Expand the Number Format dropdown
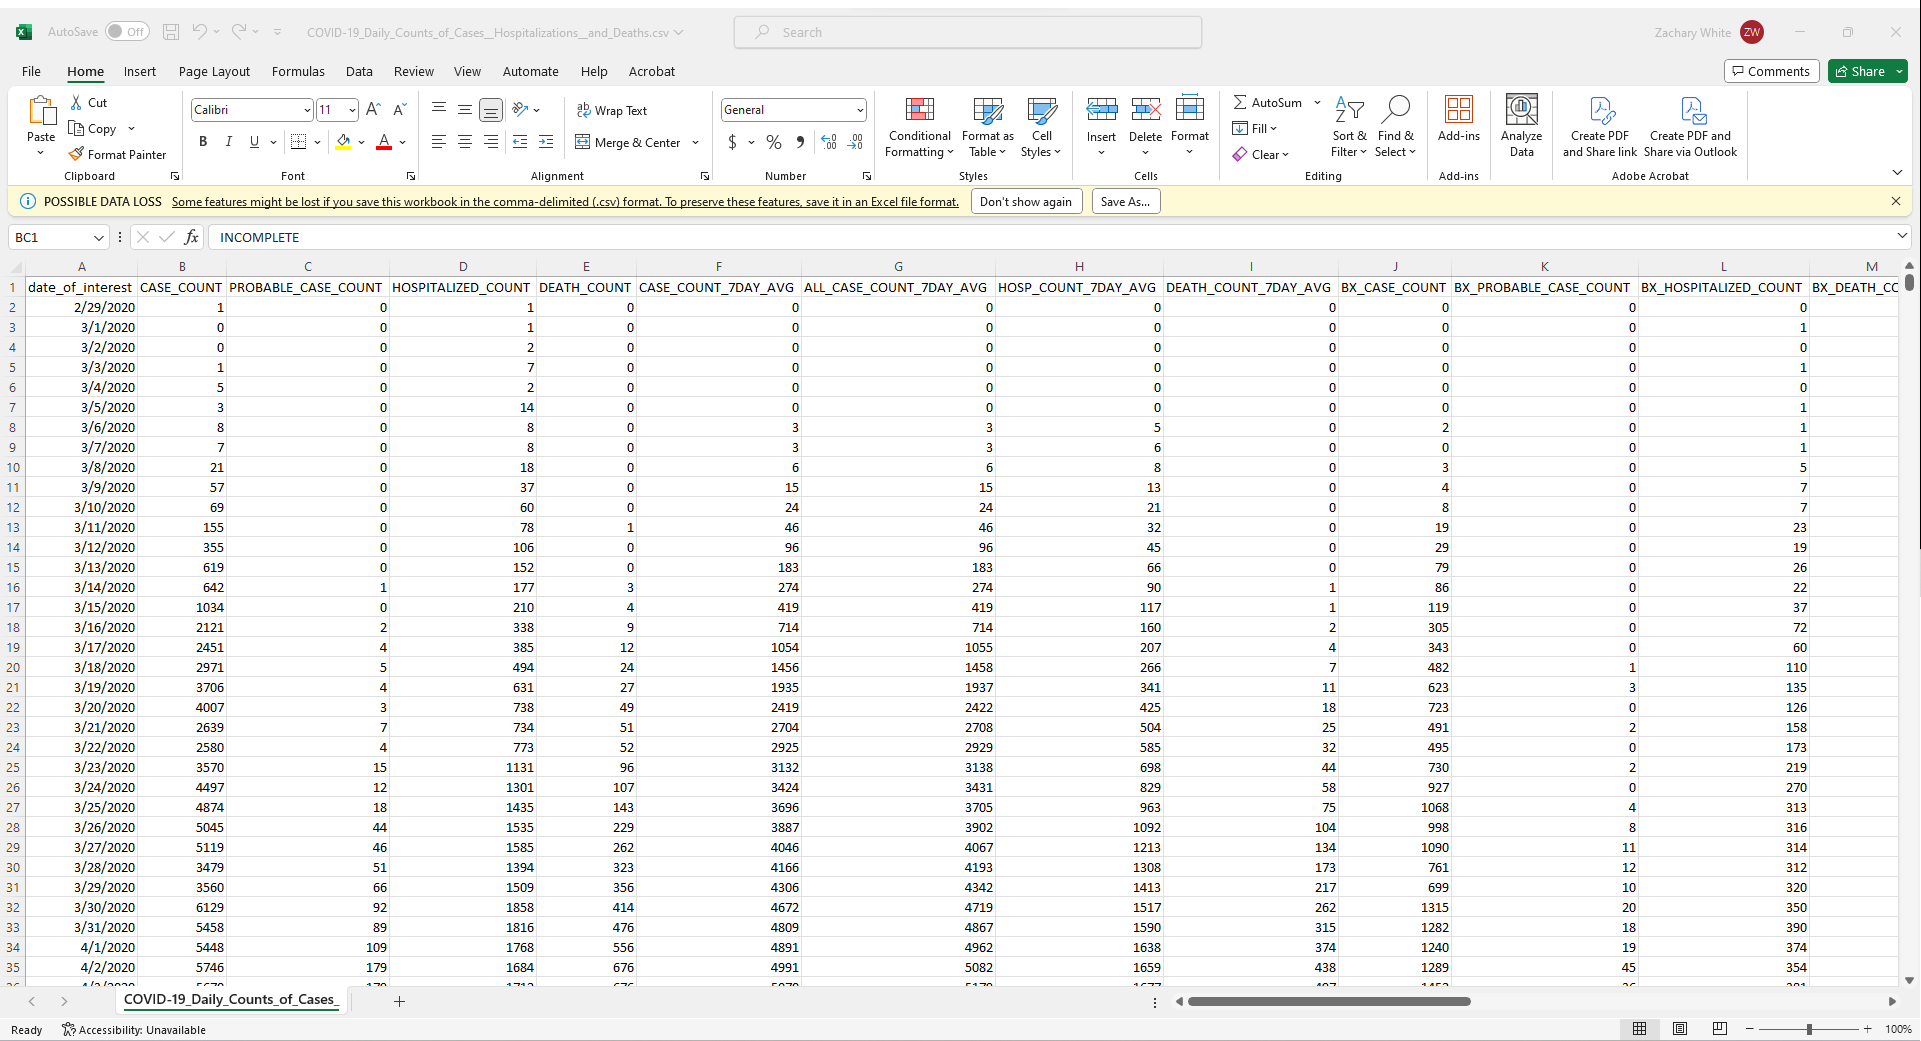This screenshot has width=1921, height=1041. pos(858,110)
